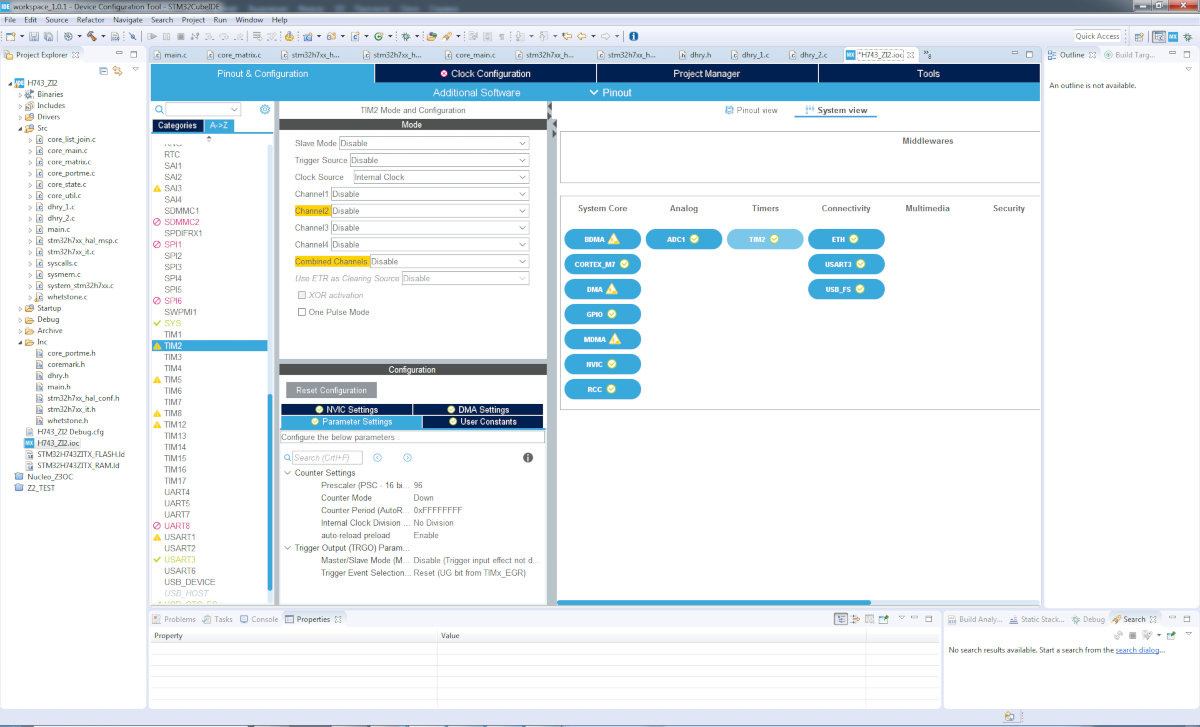
Task: Click the USART3 button in System view
Action: pyautogui.click(x=846, y=265)
